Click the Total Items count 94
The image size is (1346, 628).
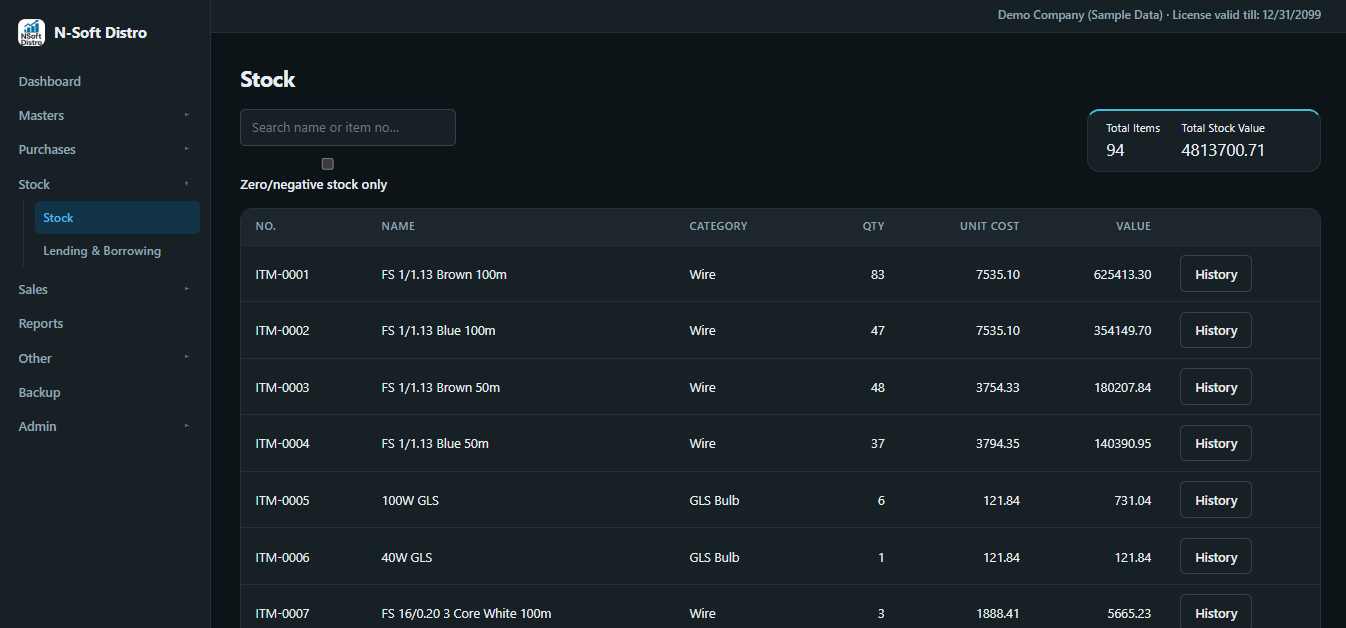[1115, 150]
